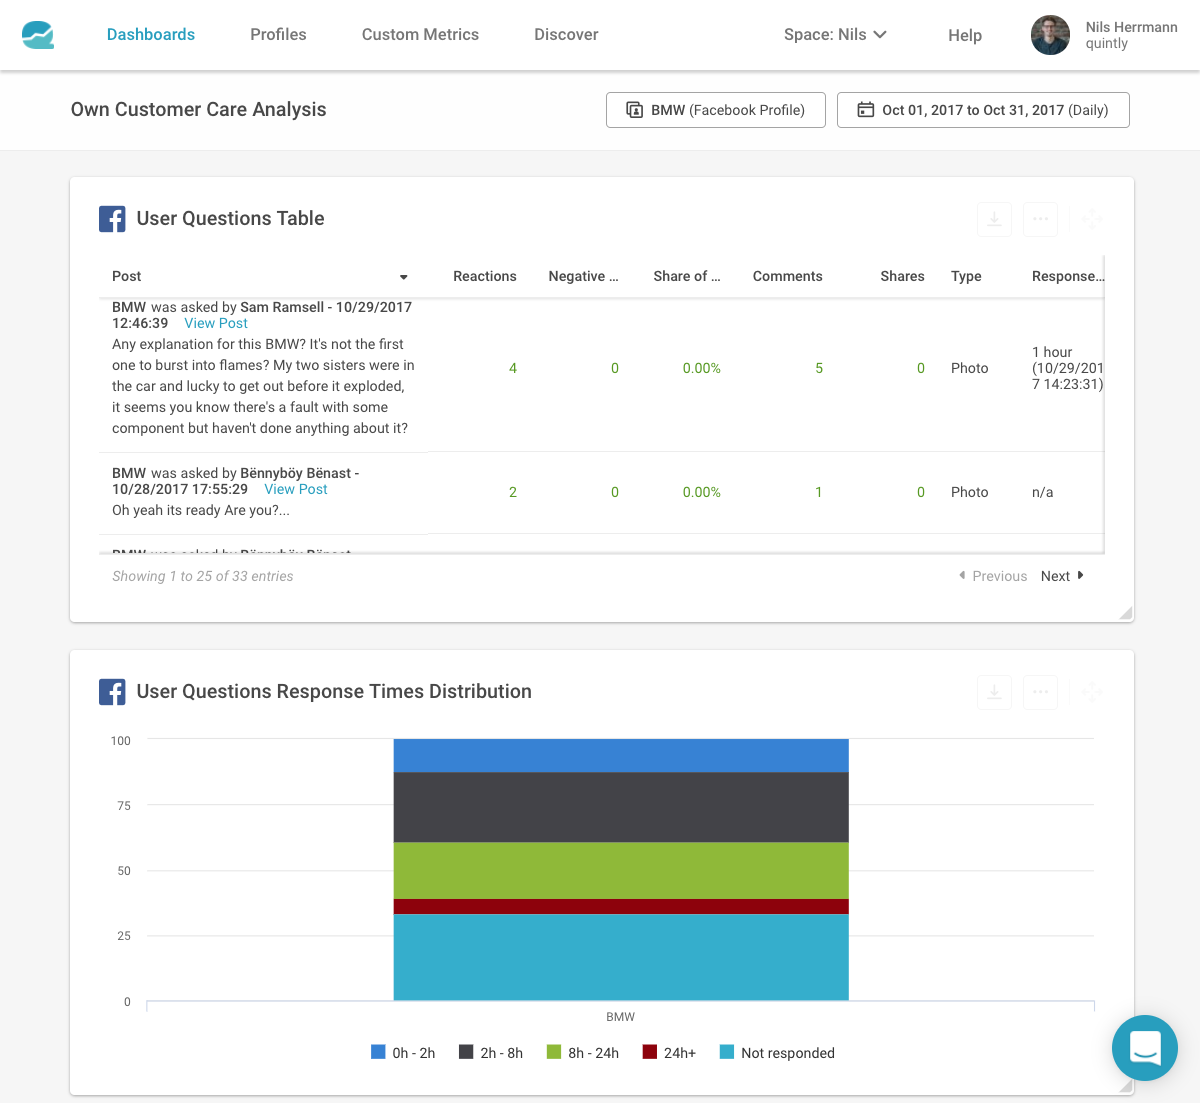This screenshot has width=1200, height=1103.
Task: Go to the Profiles tab
Action: coord(278,34)
